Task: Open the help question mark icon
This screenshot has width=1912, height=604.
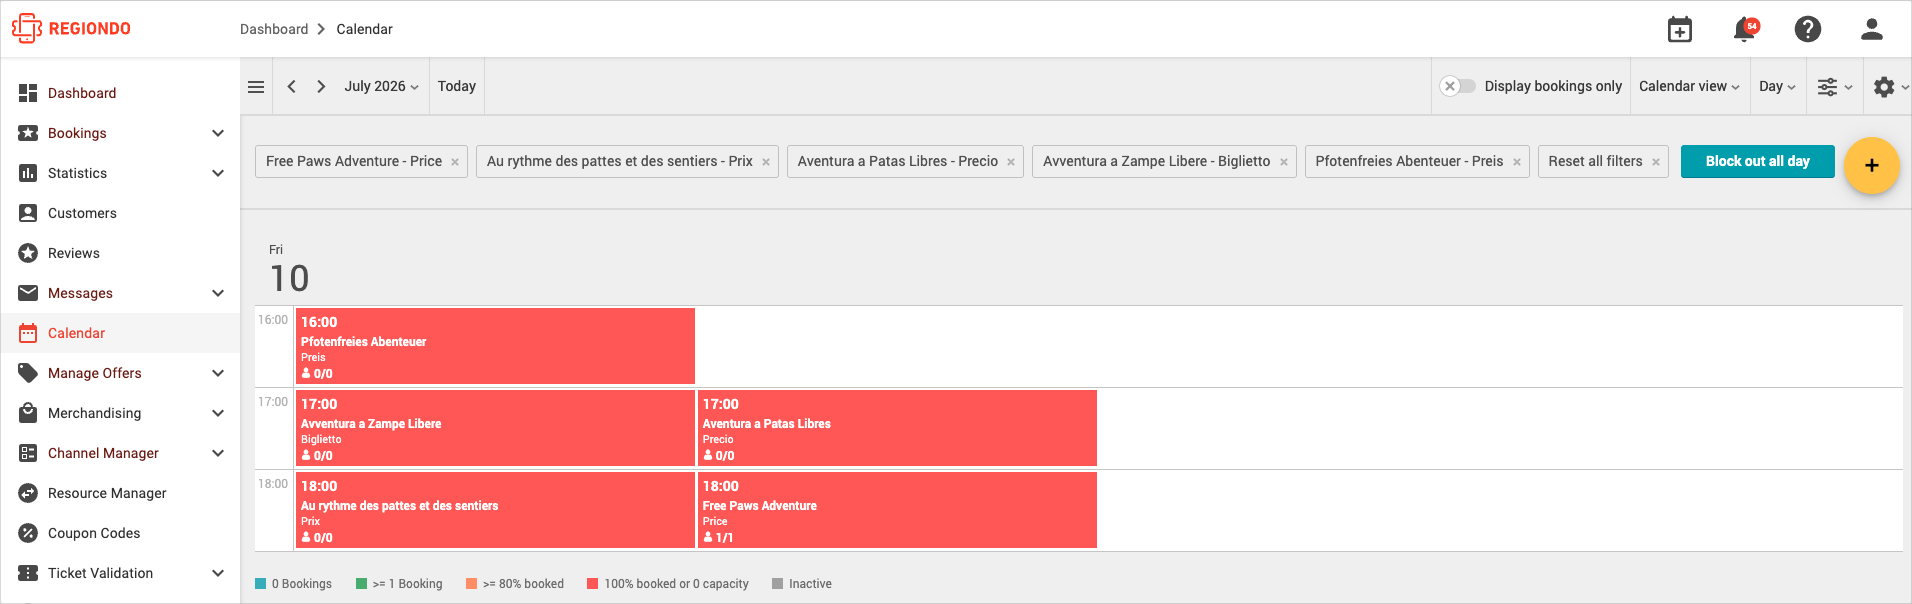Action: pos(1808,29)
